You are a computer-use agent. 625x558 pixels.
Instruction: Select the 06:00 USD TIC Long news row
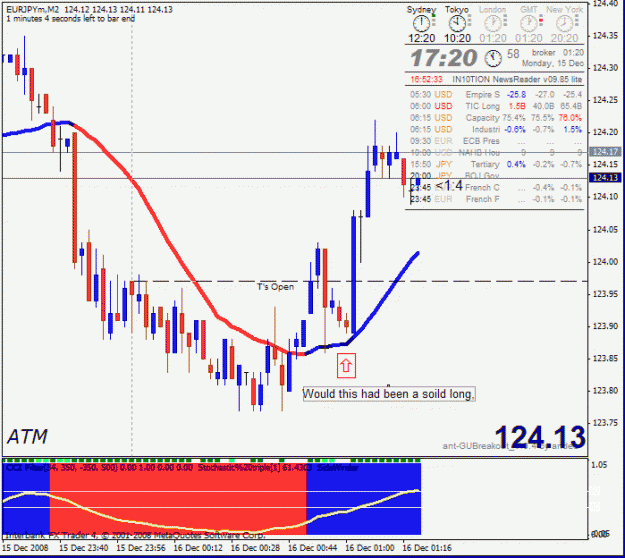pos(496,106)
